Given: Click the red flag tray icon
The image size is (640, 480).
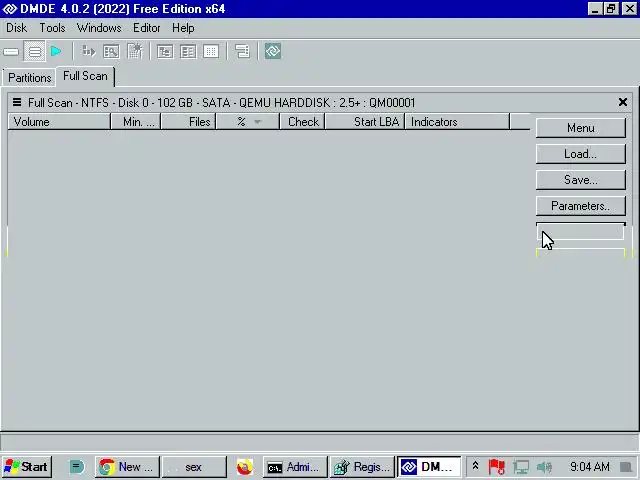Looking at the screenshot, I should [497, 467].
